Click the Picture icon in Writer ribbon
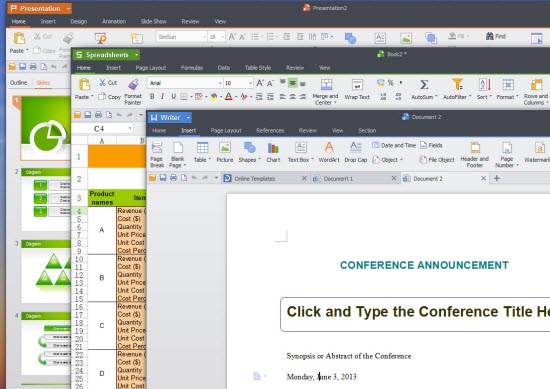Screen dimensions: 550x389 coord(224,148)
